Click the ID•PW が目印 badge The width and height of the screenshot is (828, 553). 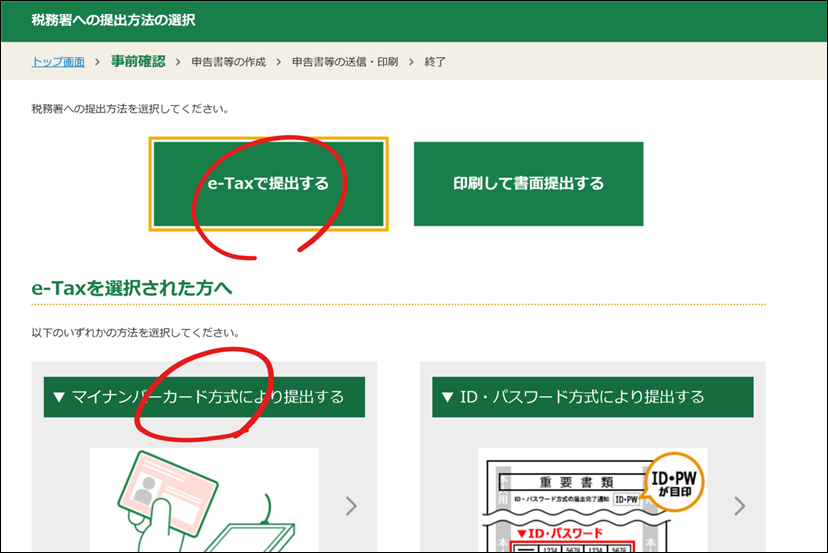coord(674,482)
